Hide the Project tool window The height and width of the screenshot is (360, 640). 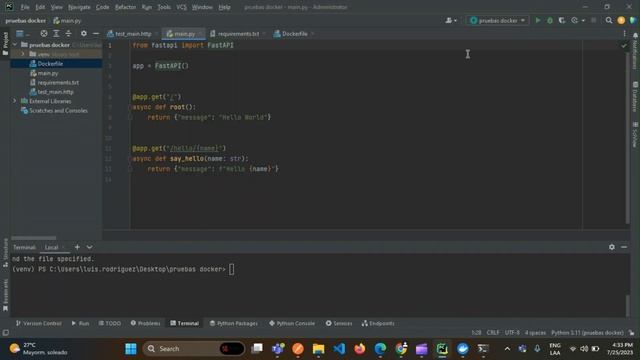point(96,33)
